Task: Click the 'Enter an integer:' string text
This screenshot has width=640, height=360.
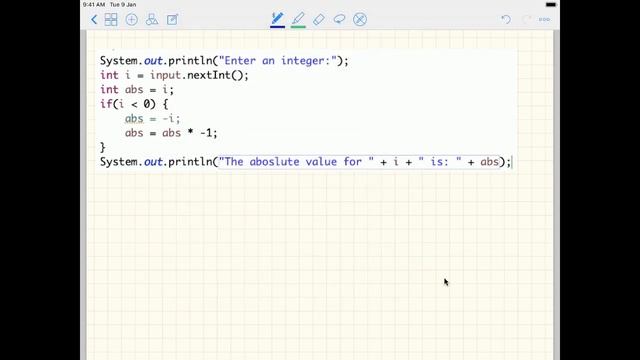Action: tap(278, 61)
